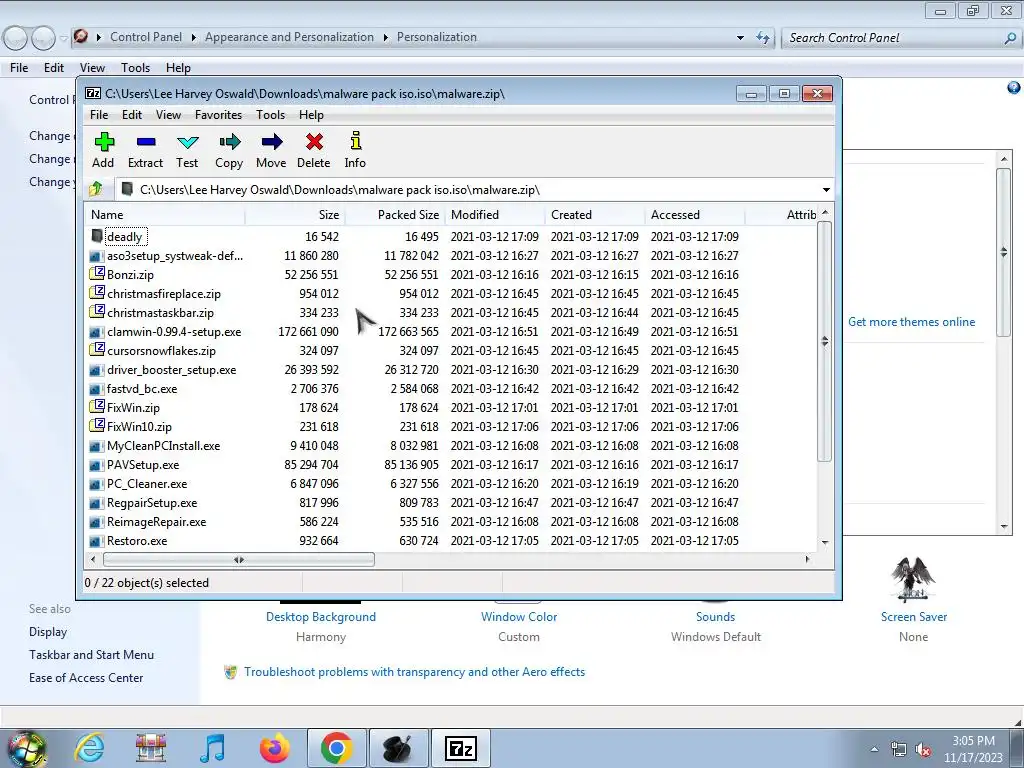Select the PAVSetup.exe file icon
1024x768 pixels.
pos(97,465)
